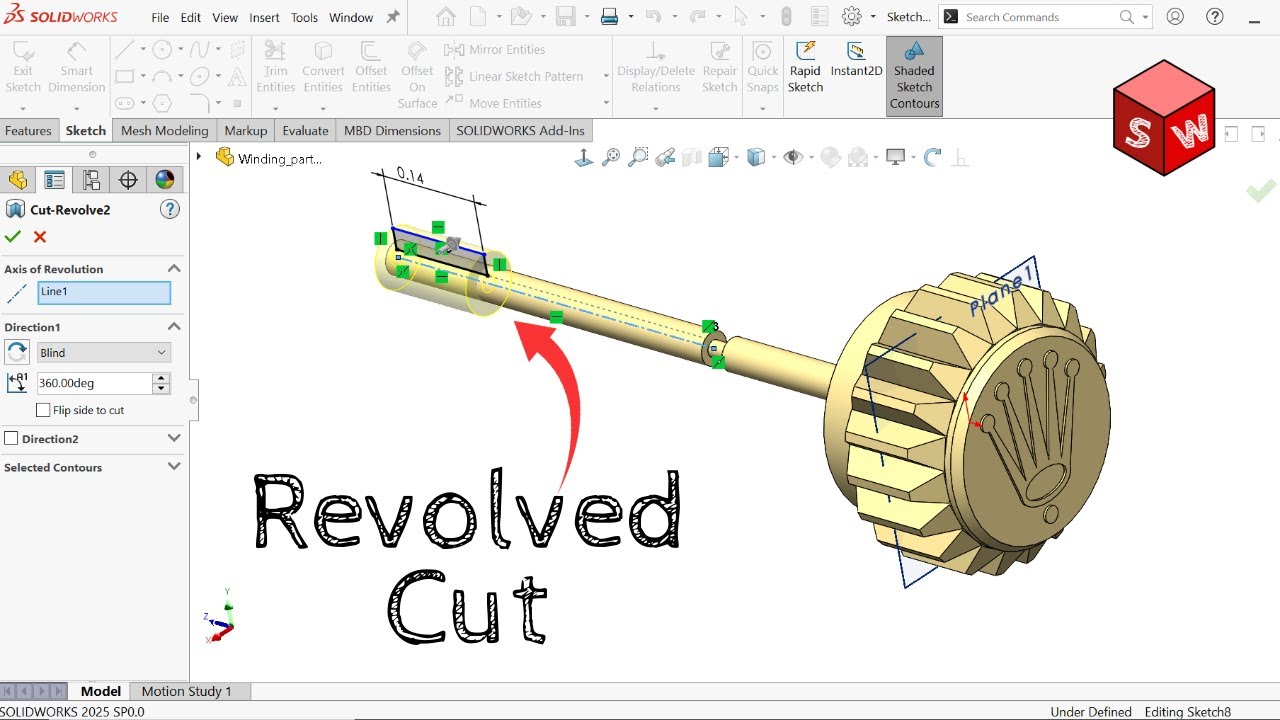Click Mirror Entities button
The width and height of the screenshot is (1280, 720).
click(495, 49)
